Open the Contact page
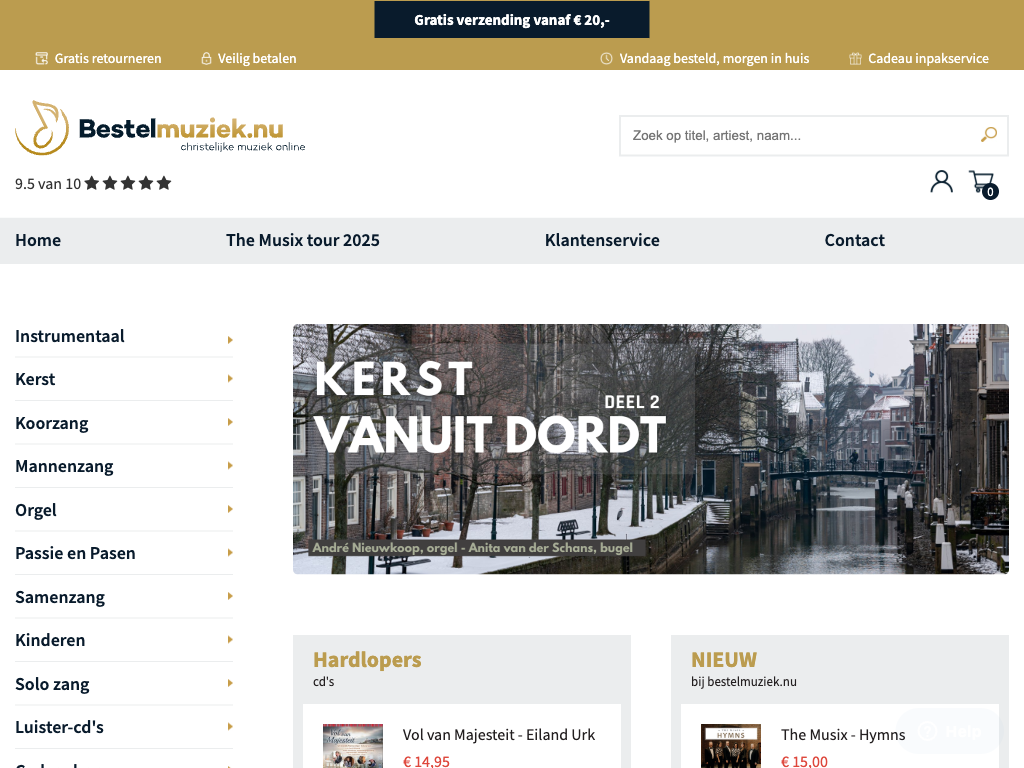Screen dimensions: 1024x768 click(854, 240)
